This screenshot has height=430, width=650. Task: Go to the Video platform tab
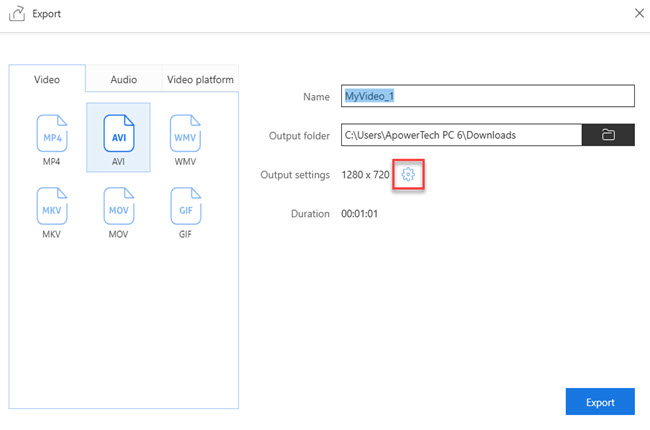[x=200, y=80]
